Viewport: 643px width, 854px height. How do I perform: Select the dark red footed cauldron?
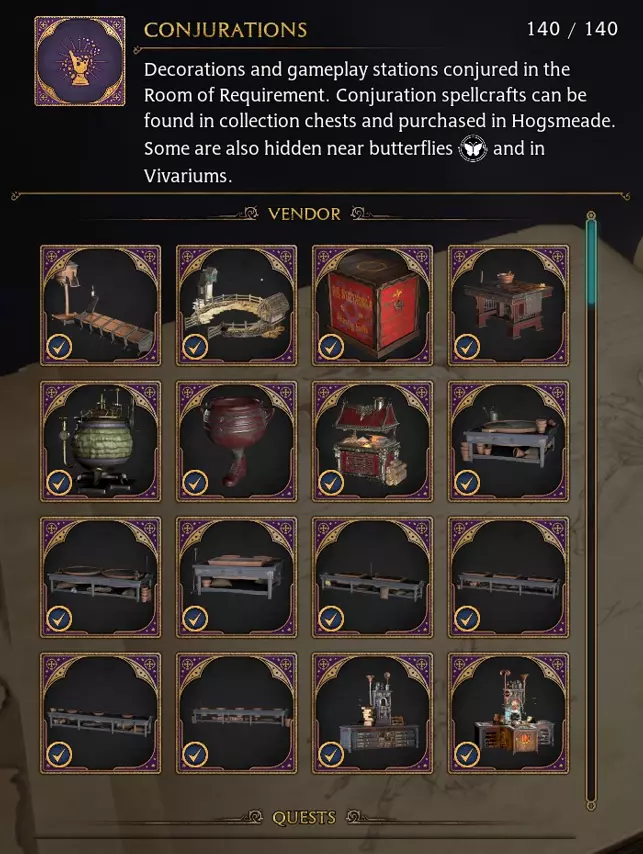tap(236, 441)
